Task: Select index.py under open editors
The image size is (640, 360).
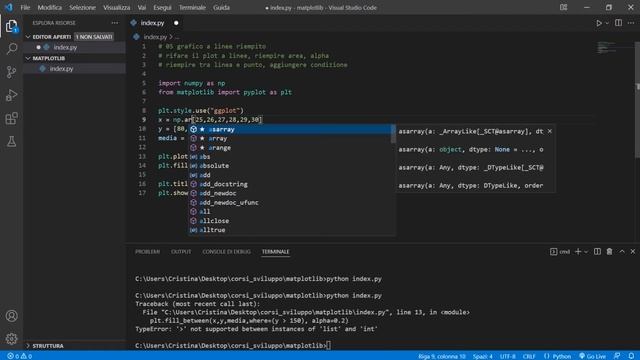Action: click(74, 47)
